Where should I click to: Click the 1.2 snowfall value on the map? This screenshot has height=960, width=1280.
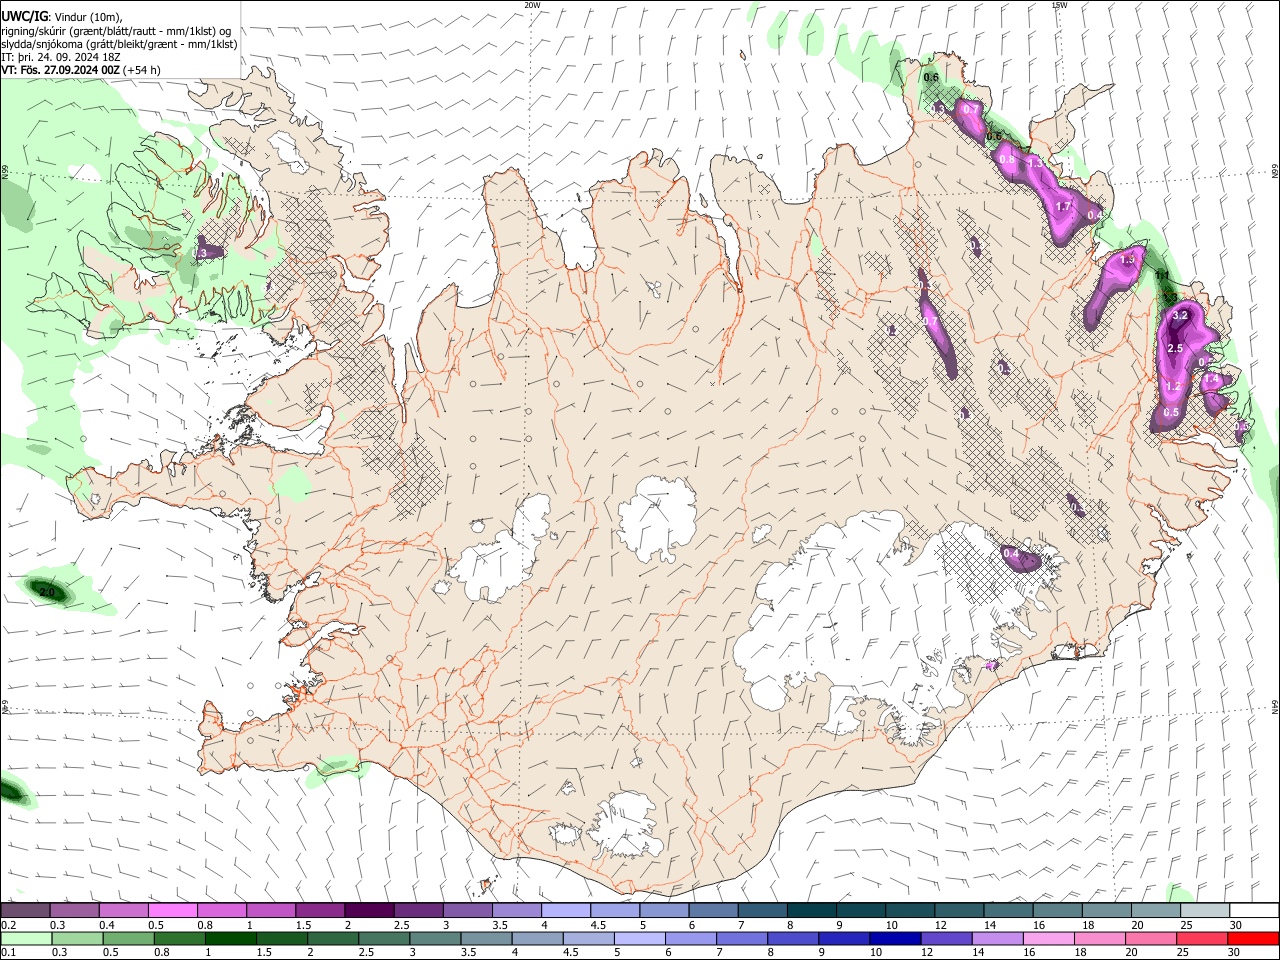click(1174, 386)
